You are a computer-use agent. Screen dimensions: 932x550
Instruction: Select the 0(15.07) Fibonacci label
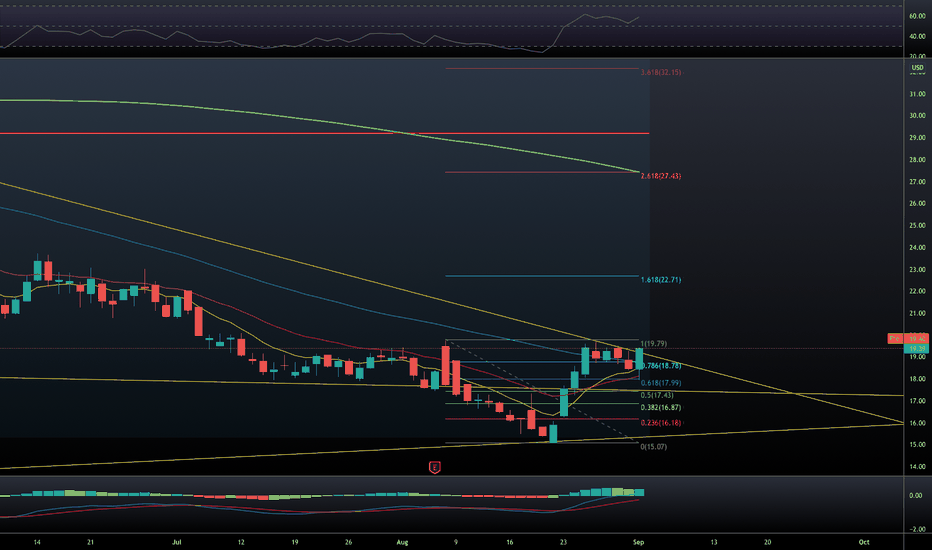click(653, 447)
